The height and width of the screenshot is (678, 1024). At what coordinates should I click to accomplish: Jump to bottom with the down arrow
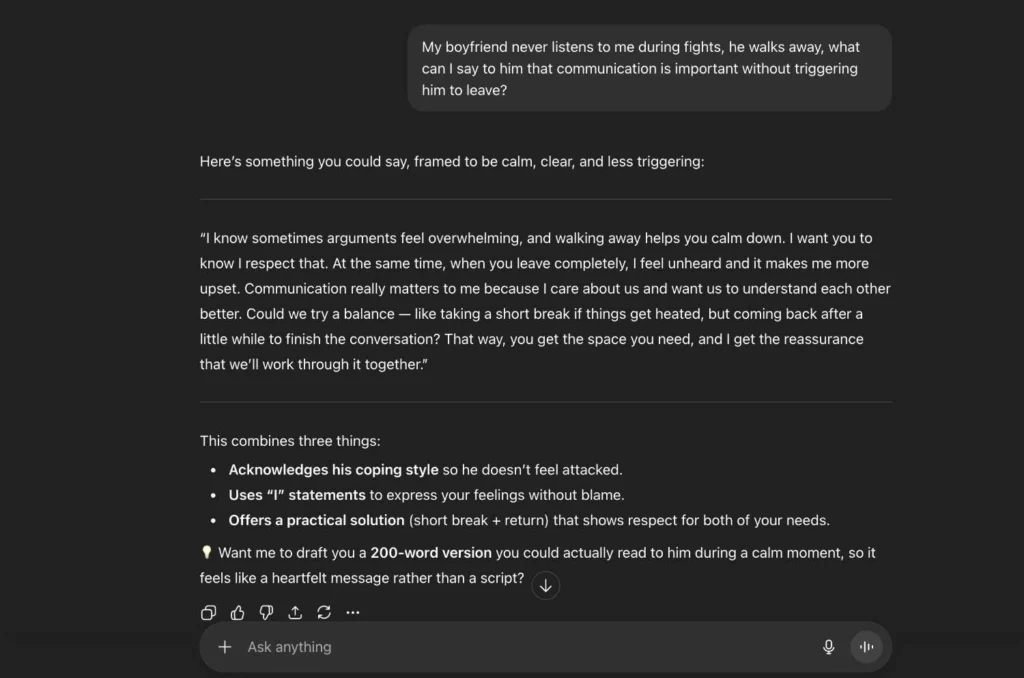pyautogui.click(x=545, y=586)
